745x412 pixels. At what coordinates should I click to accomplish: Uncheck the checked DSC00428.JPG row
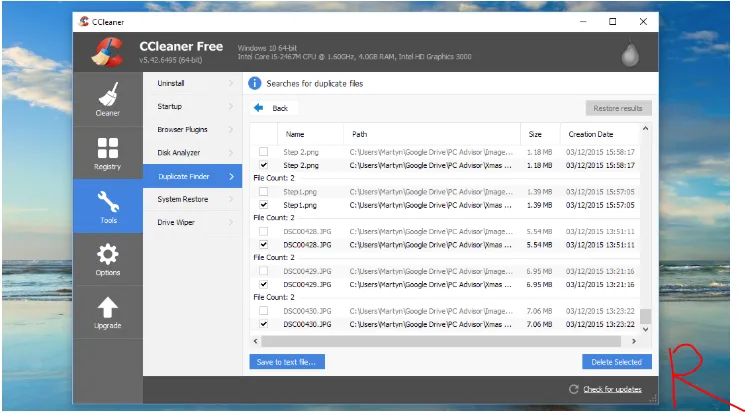click(263, 244)
